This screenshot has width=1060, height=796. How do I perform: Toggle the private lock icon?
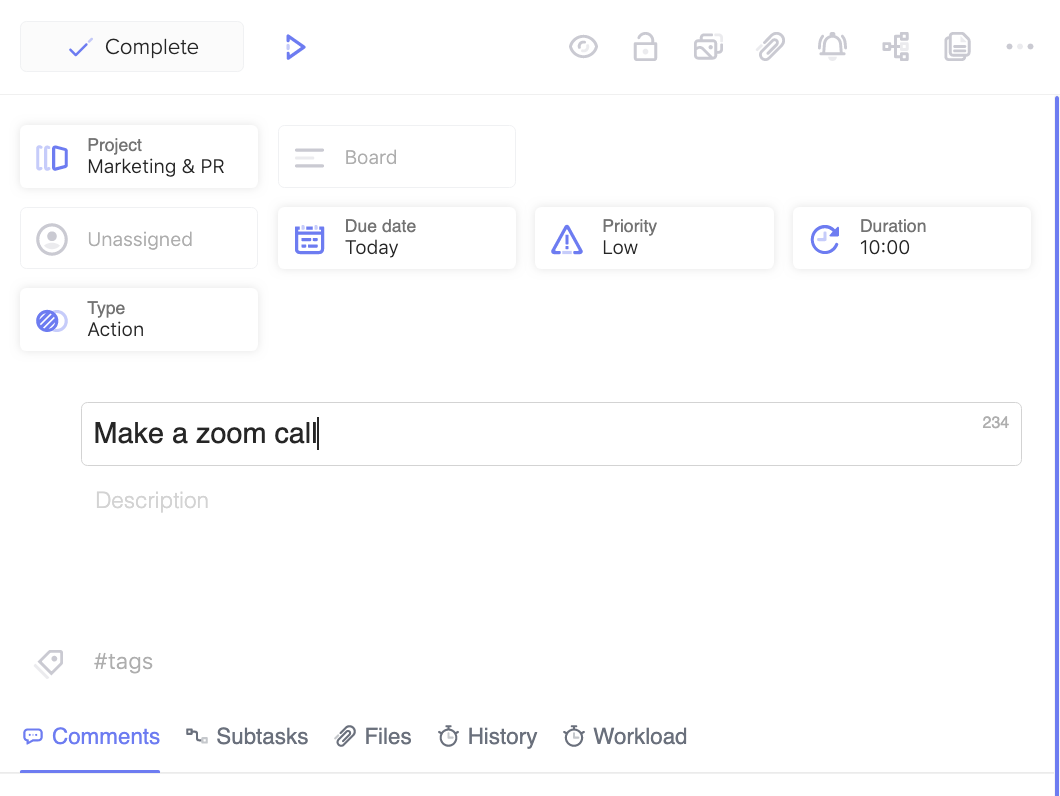tap(645, 47)
